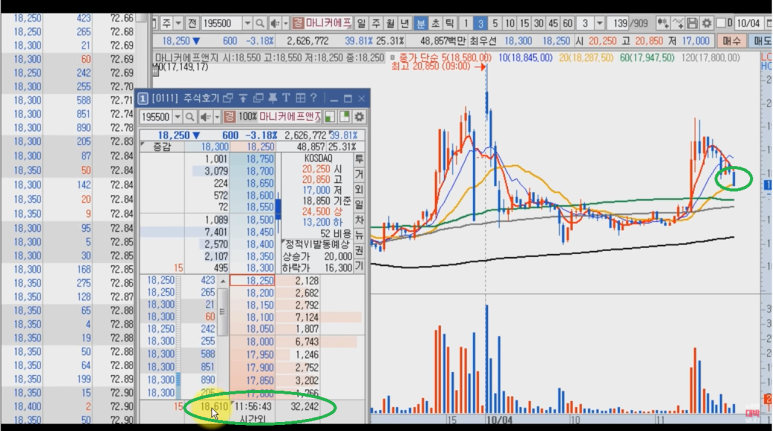Viewport: 773px width, 431px height.
Task: Save chart settings with the disk icon
Action: point(692,23)
